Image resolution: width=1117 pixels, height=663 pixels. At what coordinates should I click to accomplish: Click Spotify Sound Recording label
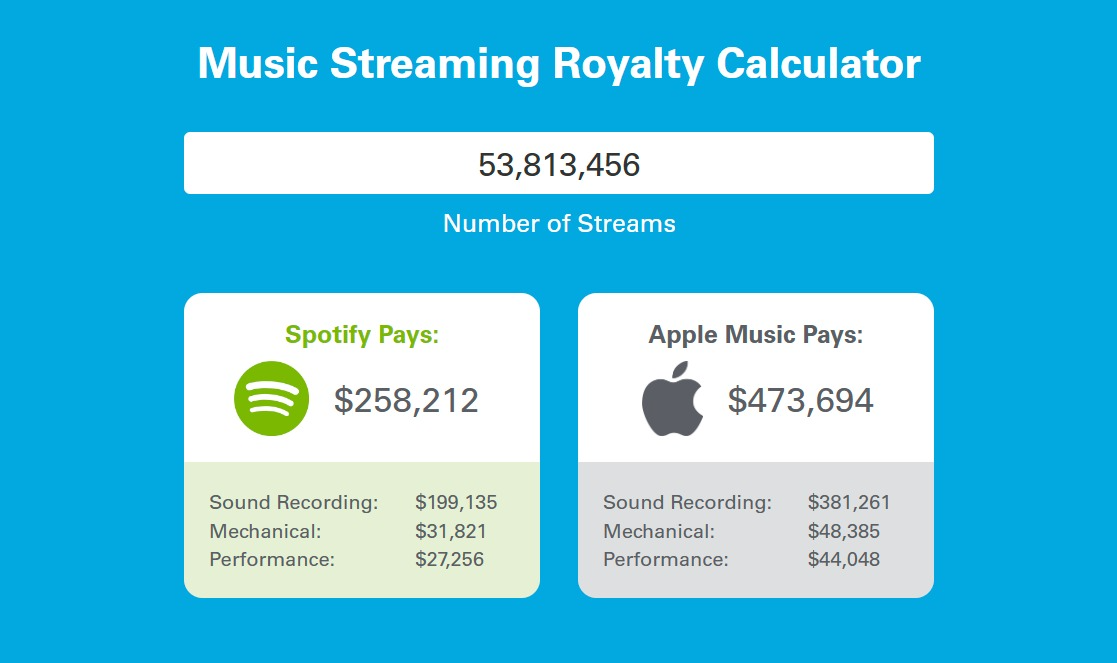293,502
